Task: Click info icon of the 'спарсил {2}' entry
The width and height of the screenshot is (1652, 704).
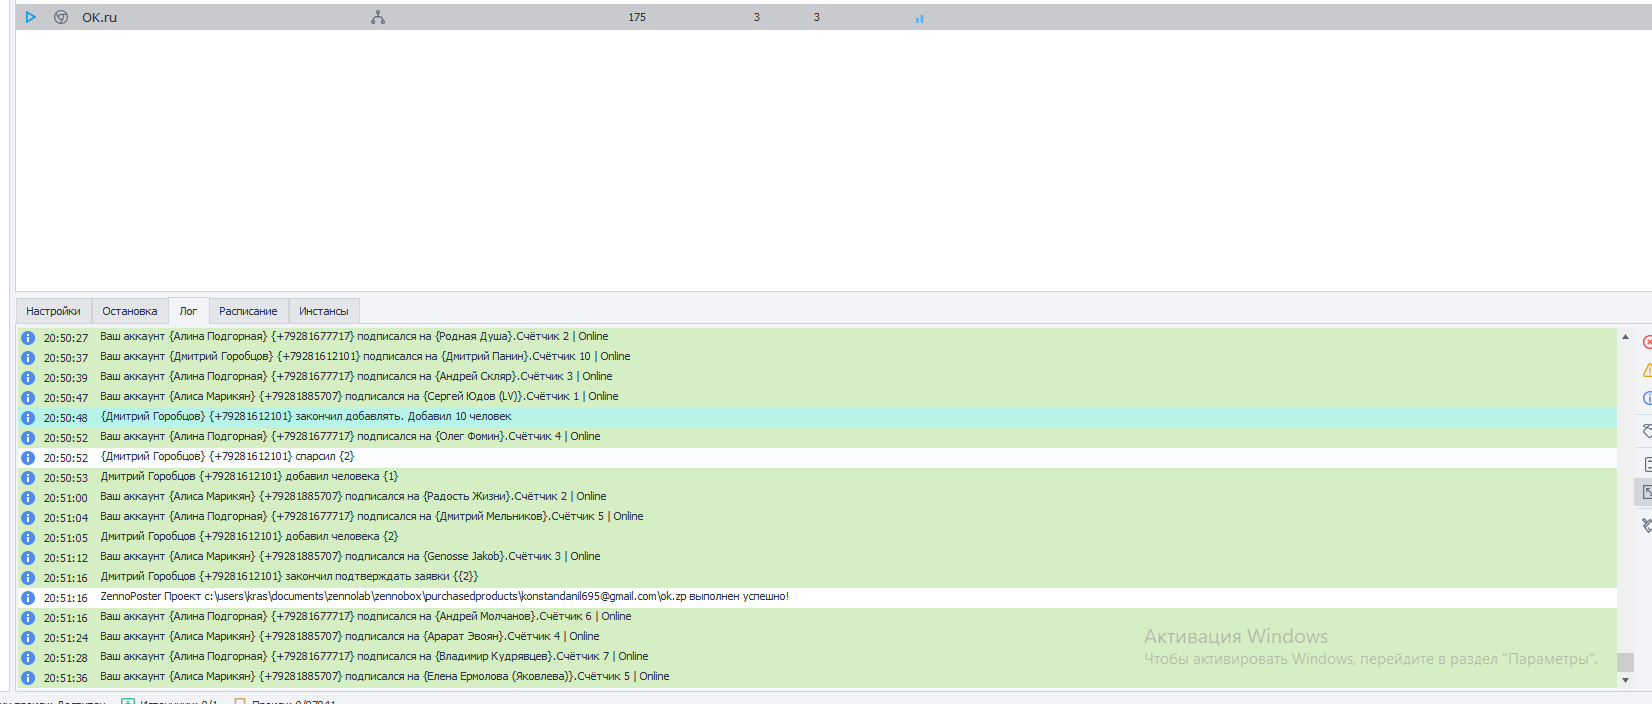Action: tap(28, 458)
